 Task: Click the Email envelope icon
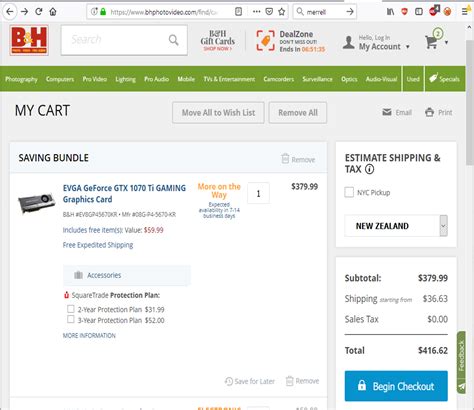pyautogui.click(x=387, y=112)
